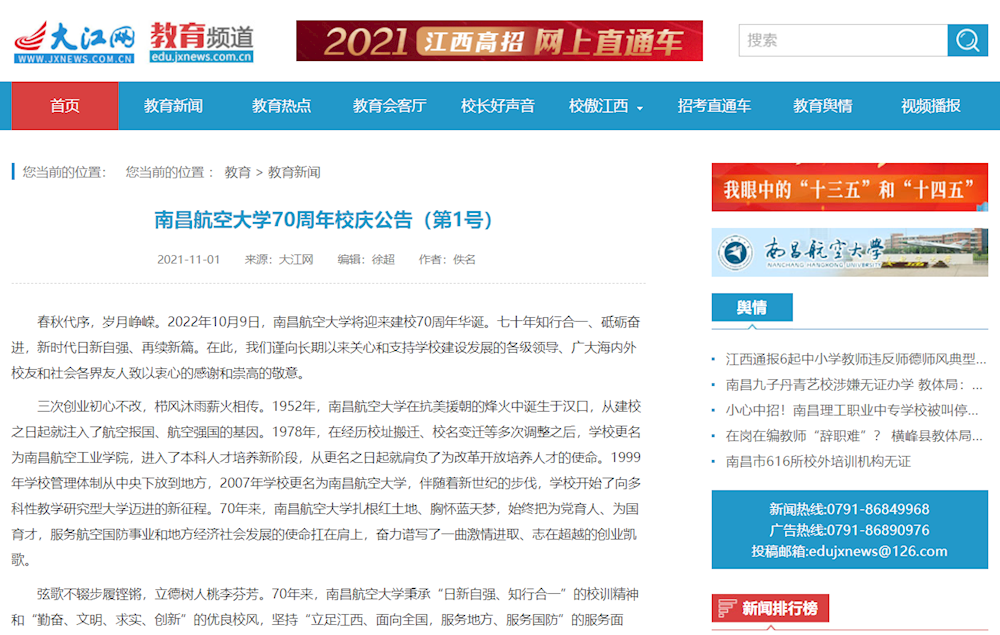The width and height of the screenshot is (1000, 635).
Task: Open the 2021 江西高招 网上直通车 banner
Action: coord(499,41)
